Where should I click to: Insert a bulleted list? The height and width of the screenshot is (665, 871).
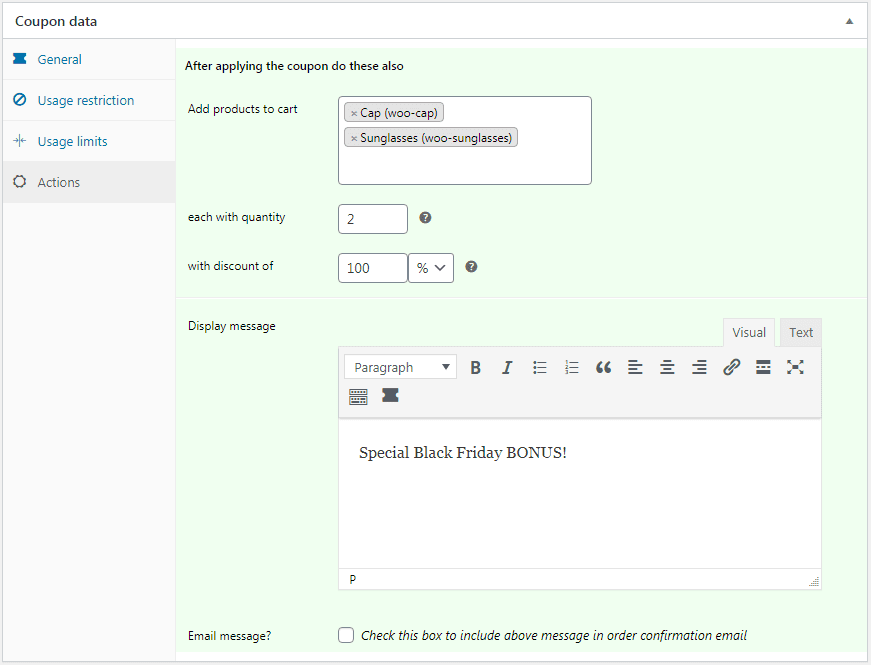[x=539, y=367]
